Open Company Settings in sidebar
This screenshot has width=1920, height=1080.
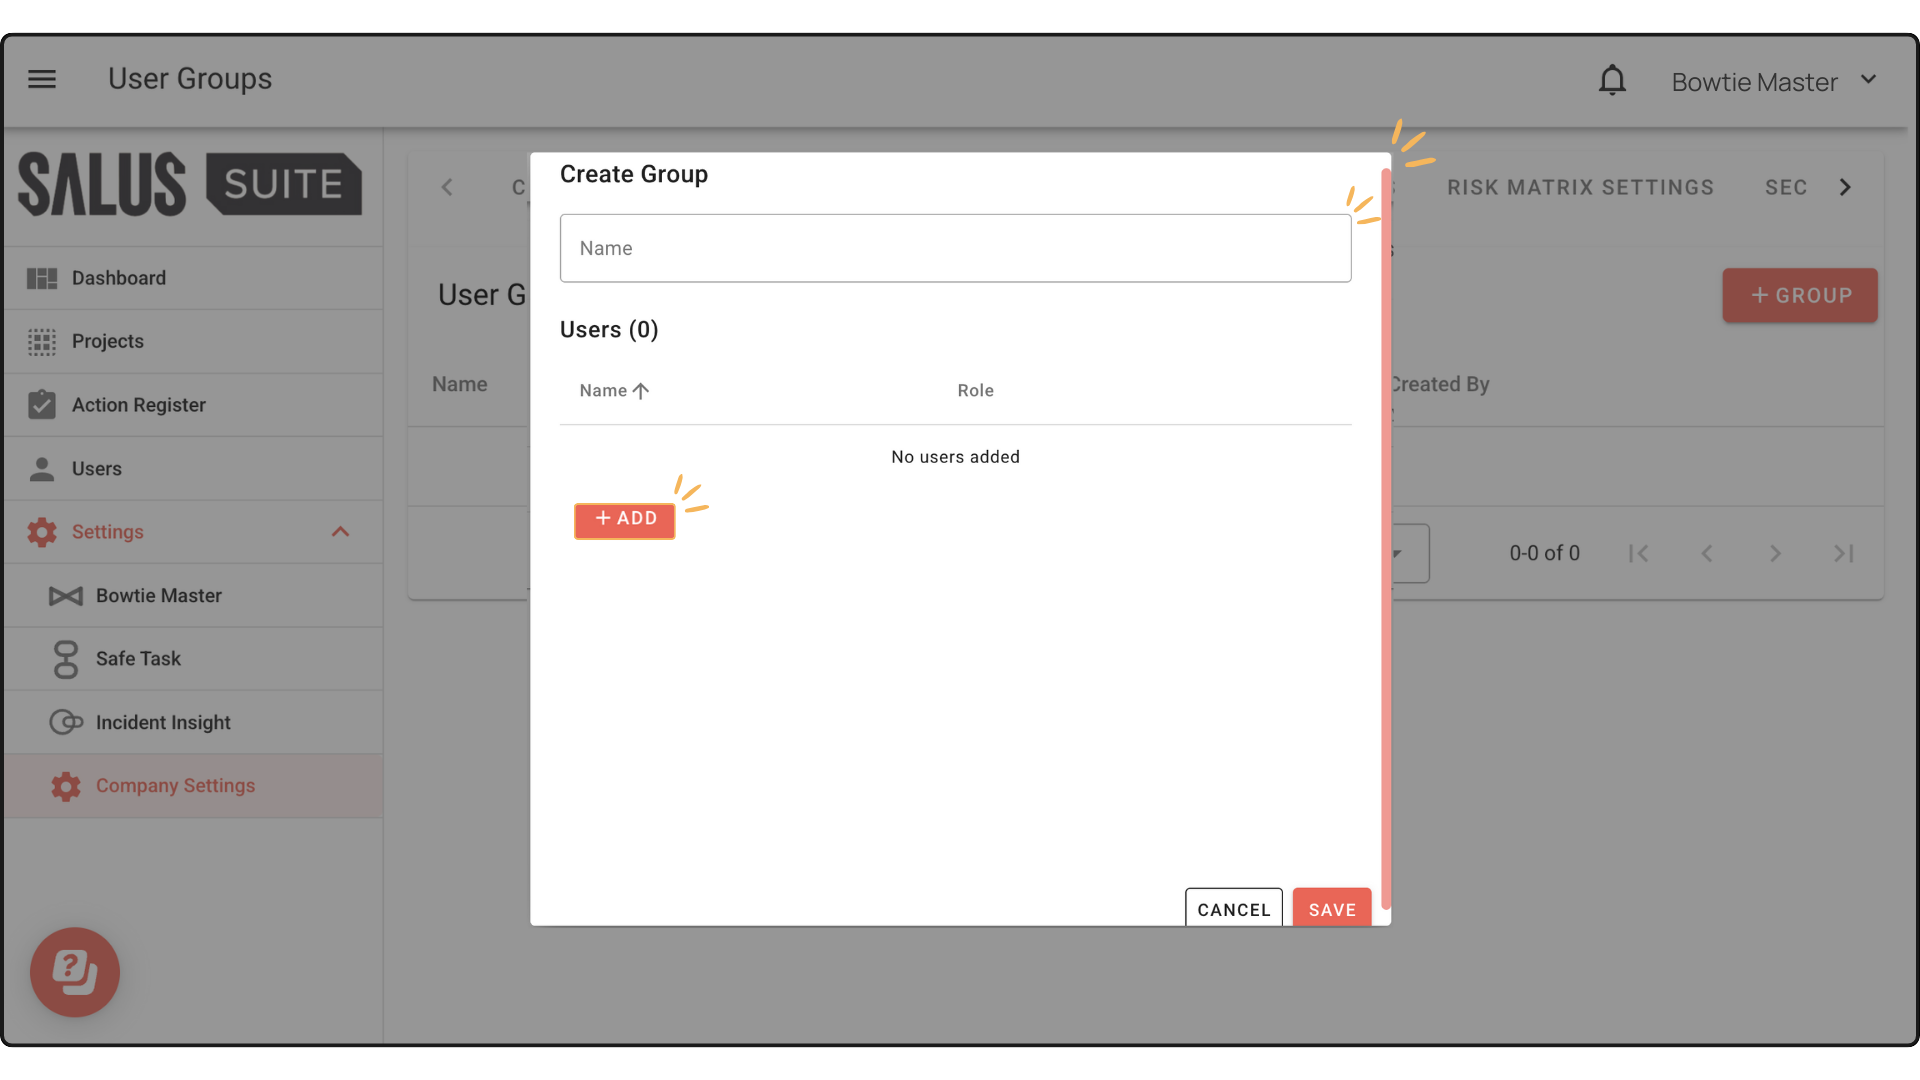[175, 786]
